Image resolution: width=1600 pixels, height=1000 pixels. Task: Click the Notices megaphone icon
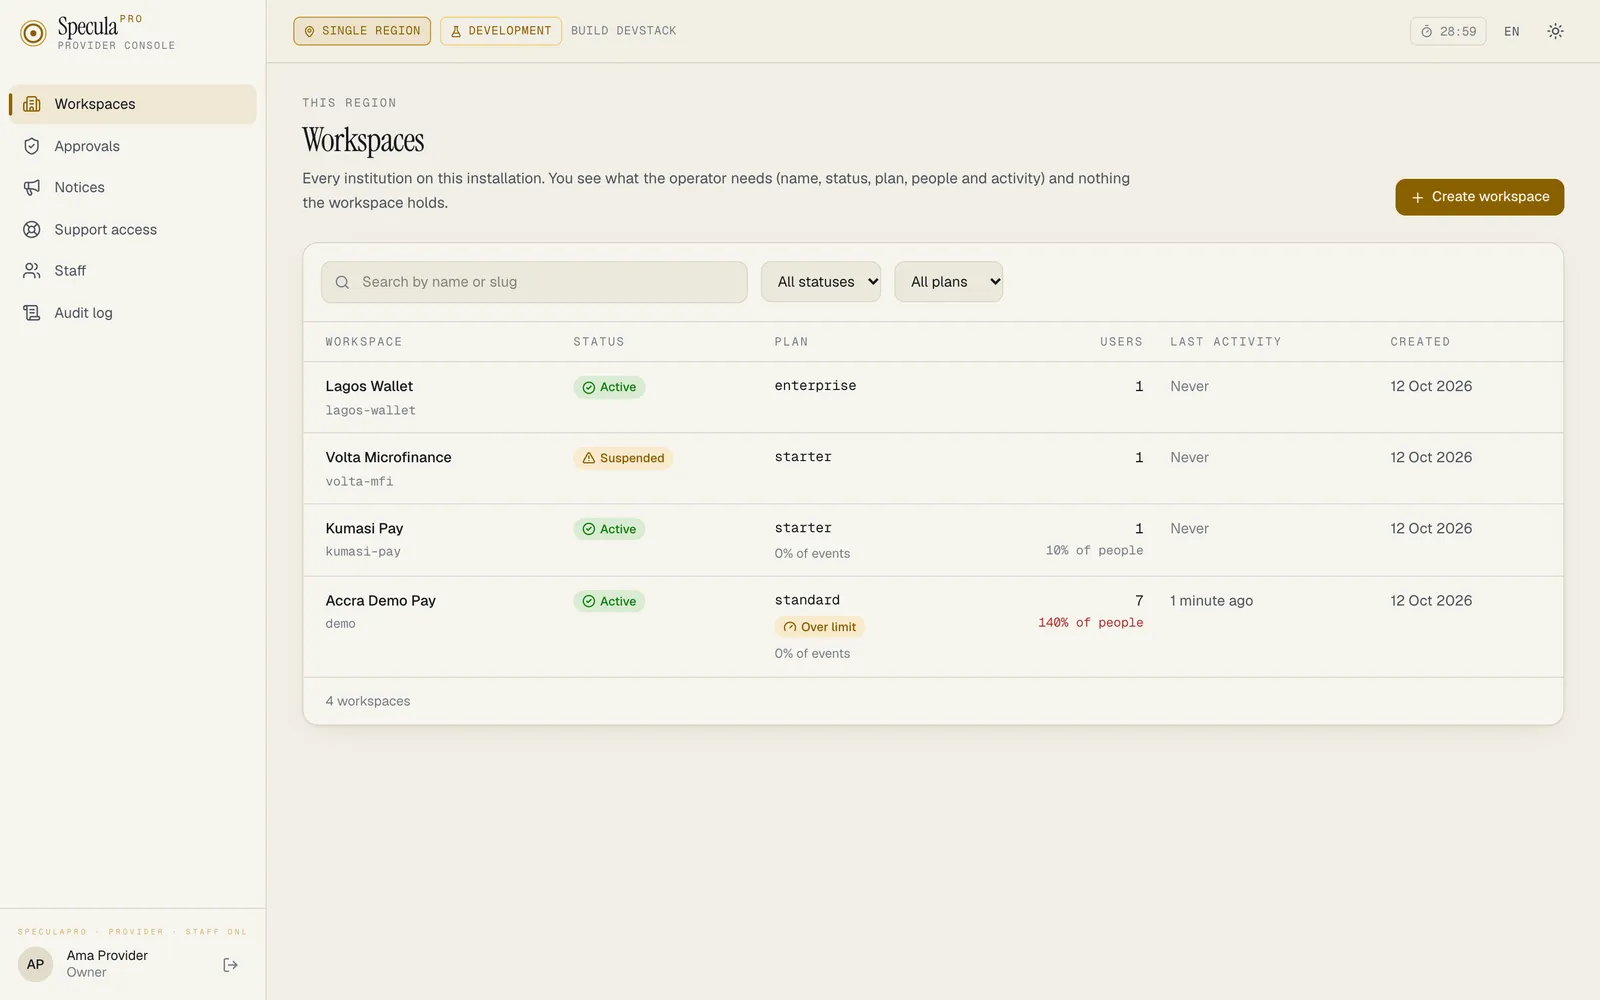[32, 188]
